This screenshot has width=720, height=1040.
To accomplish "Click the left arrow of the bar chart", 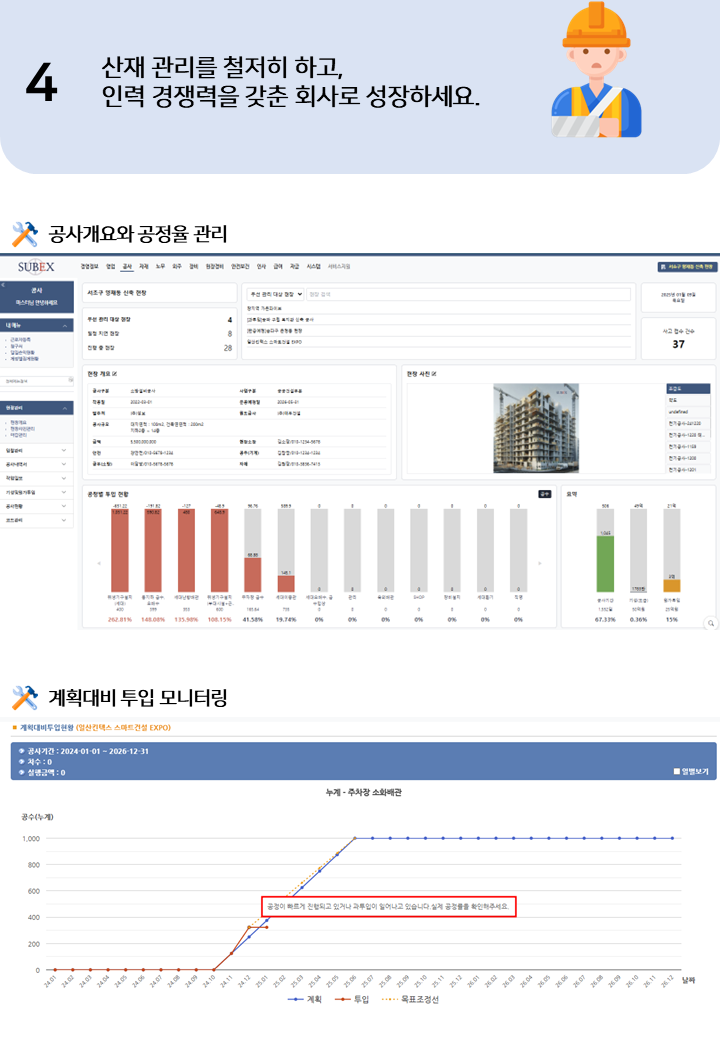I will click(98, 564).
